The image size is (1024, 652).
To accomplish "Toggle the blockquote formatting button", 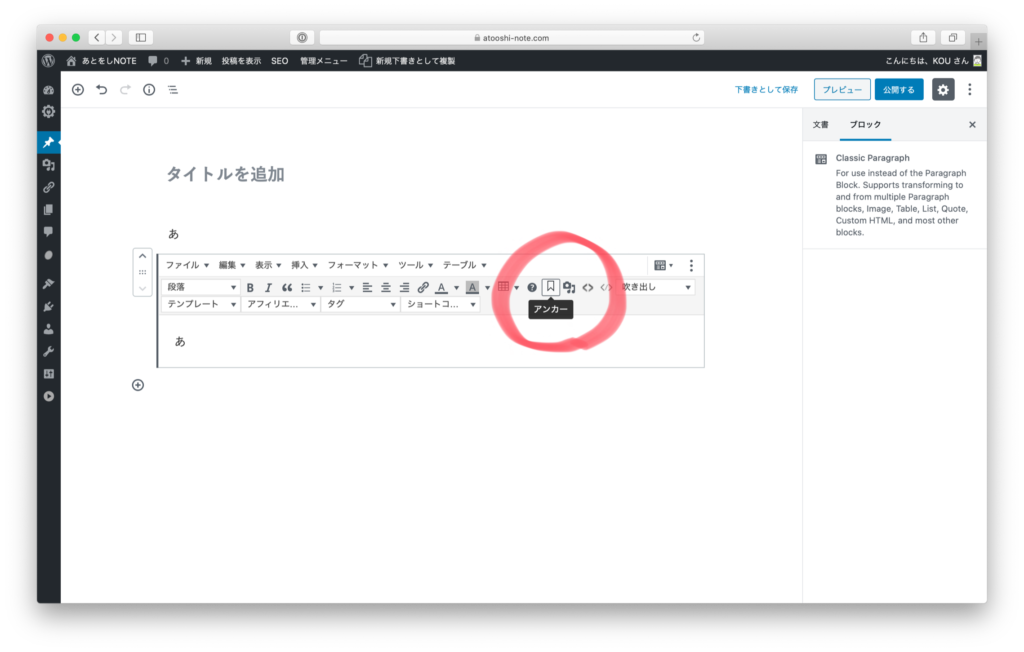I will [287, 288].
